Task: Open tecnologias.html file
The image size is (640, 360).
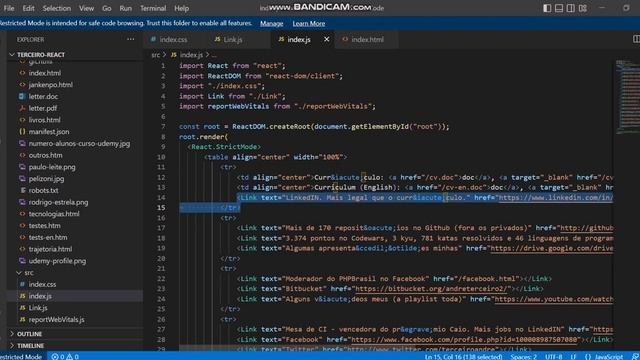Action: tap(54, 214)
